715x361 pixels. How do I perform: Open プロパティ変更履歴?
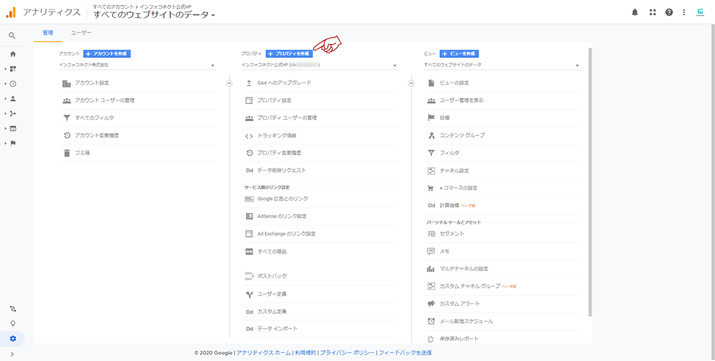(319, 153)
